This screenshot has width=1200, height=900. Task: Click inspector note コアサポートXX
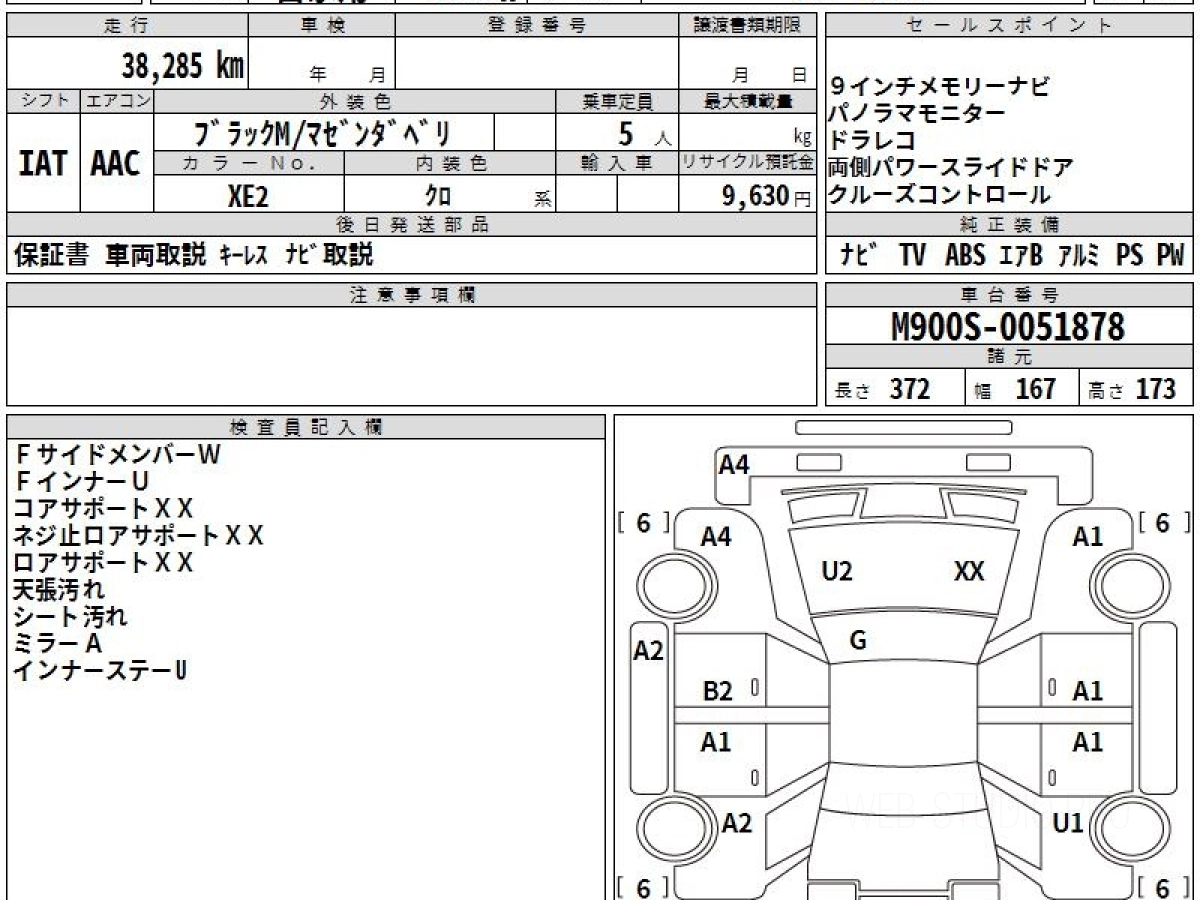click(x=103, y=509)
